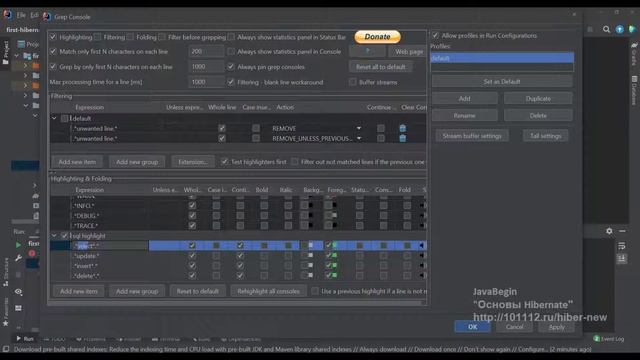Toggle the Highlighting checkbox
The width and height of the screenshot is (640, 360).
(x=53, y=37)
